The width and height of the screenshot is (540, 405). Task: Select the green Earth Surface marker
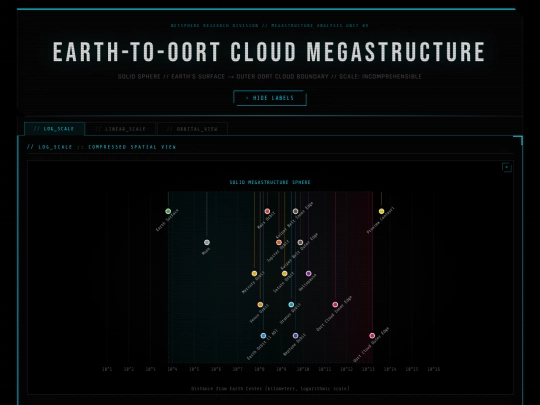pos(168,211)
